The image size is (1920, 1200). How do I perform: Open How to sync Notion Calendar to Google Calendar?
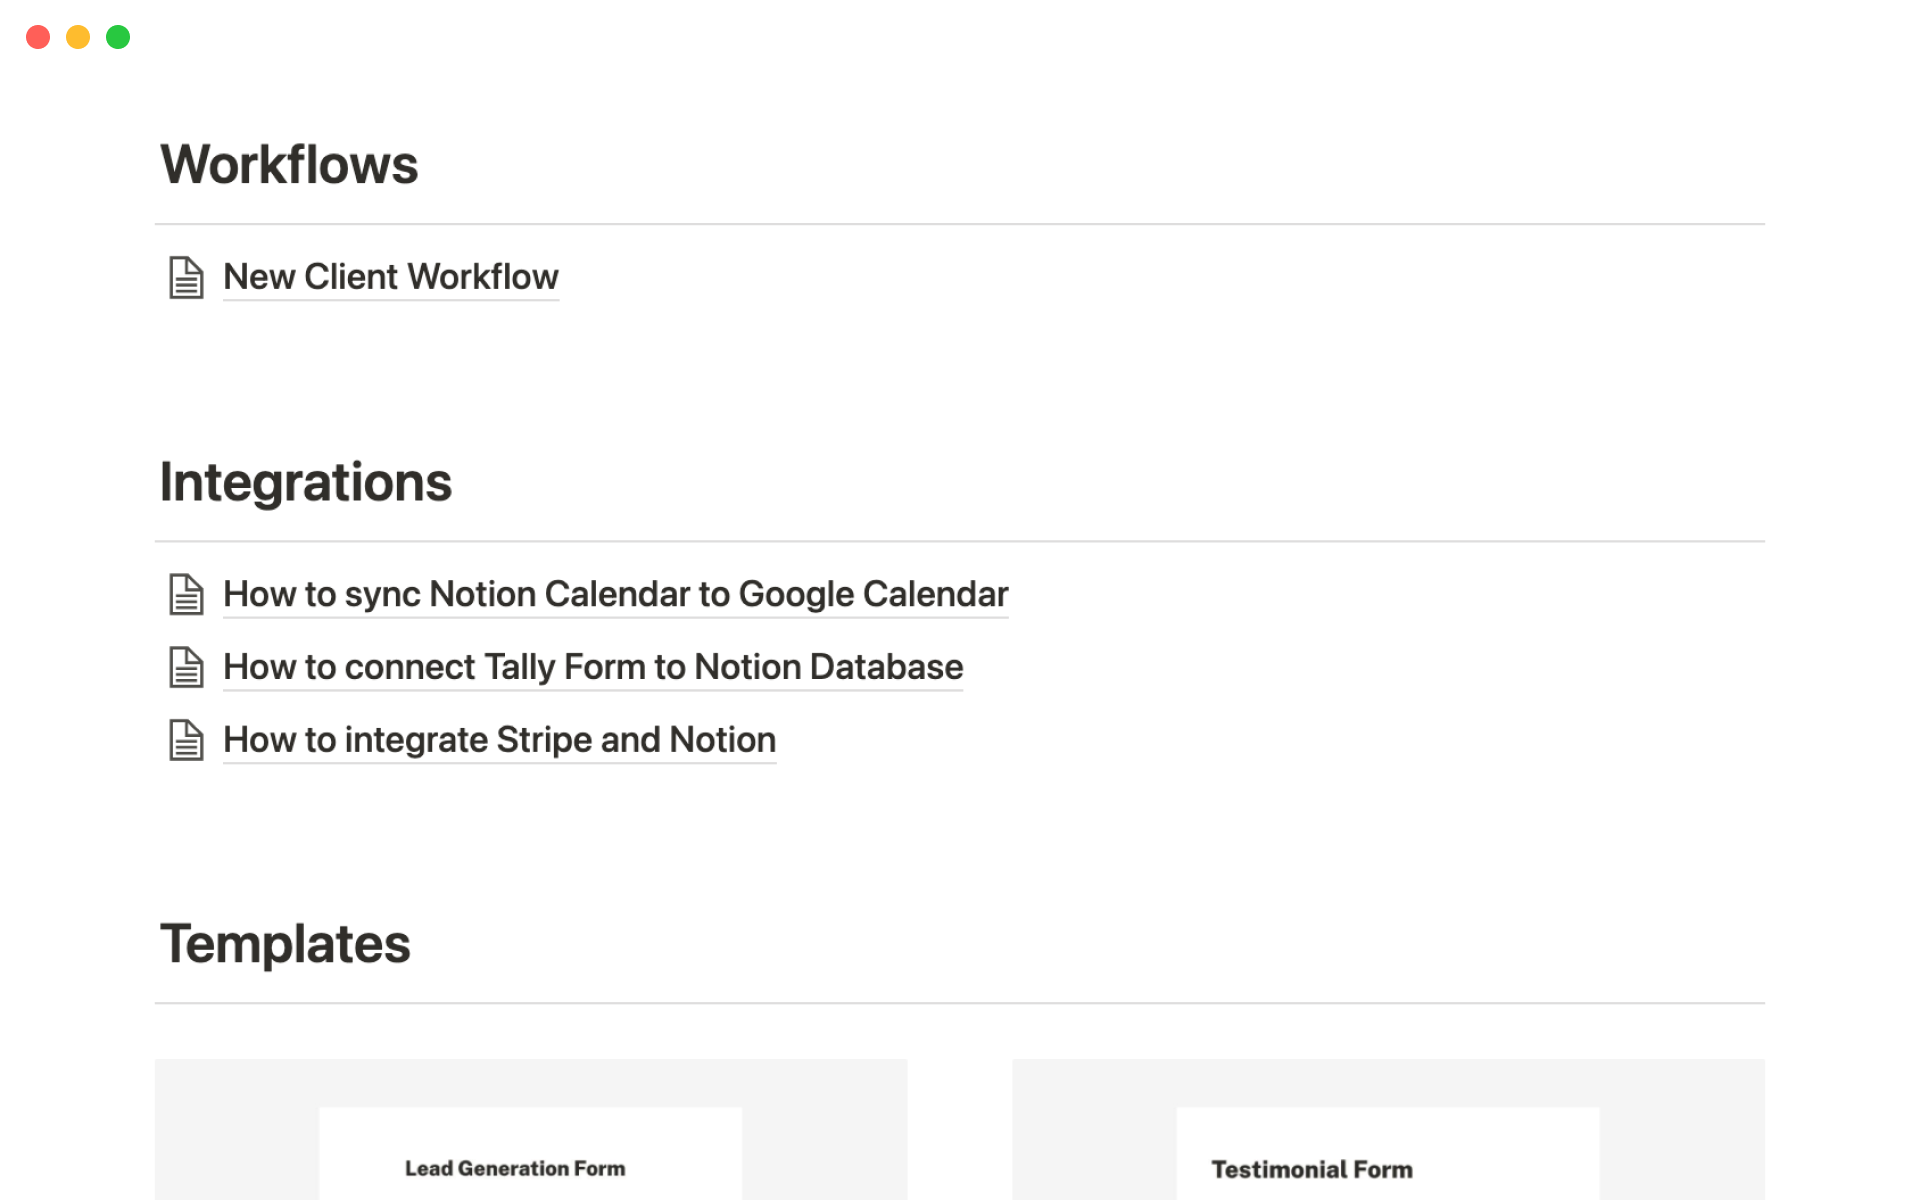click(x=615, y=594)
